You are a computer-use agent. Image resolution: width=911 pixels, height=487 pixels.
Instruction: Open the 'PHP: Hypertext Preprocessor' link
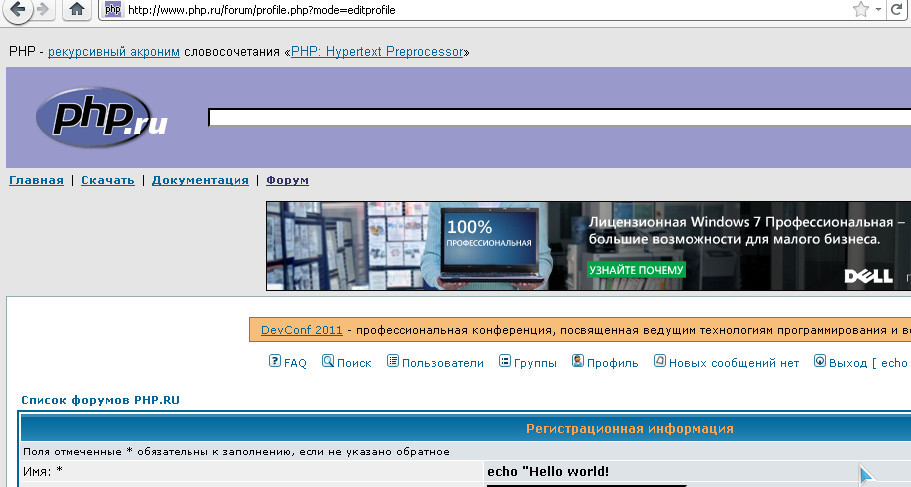coord(377,52)
